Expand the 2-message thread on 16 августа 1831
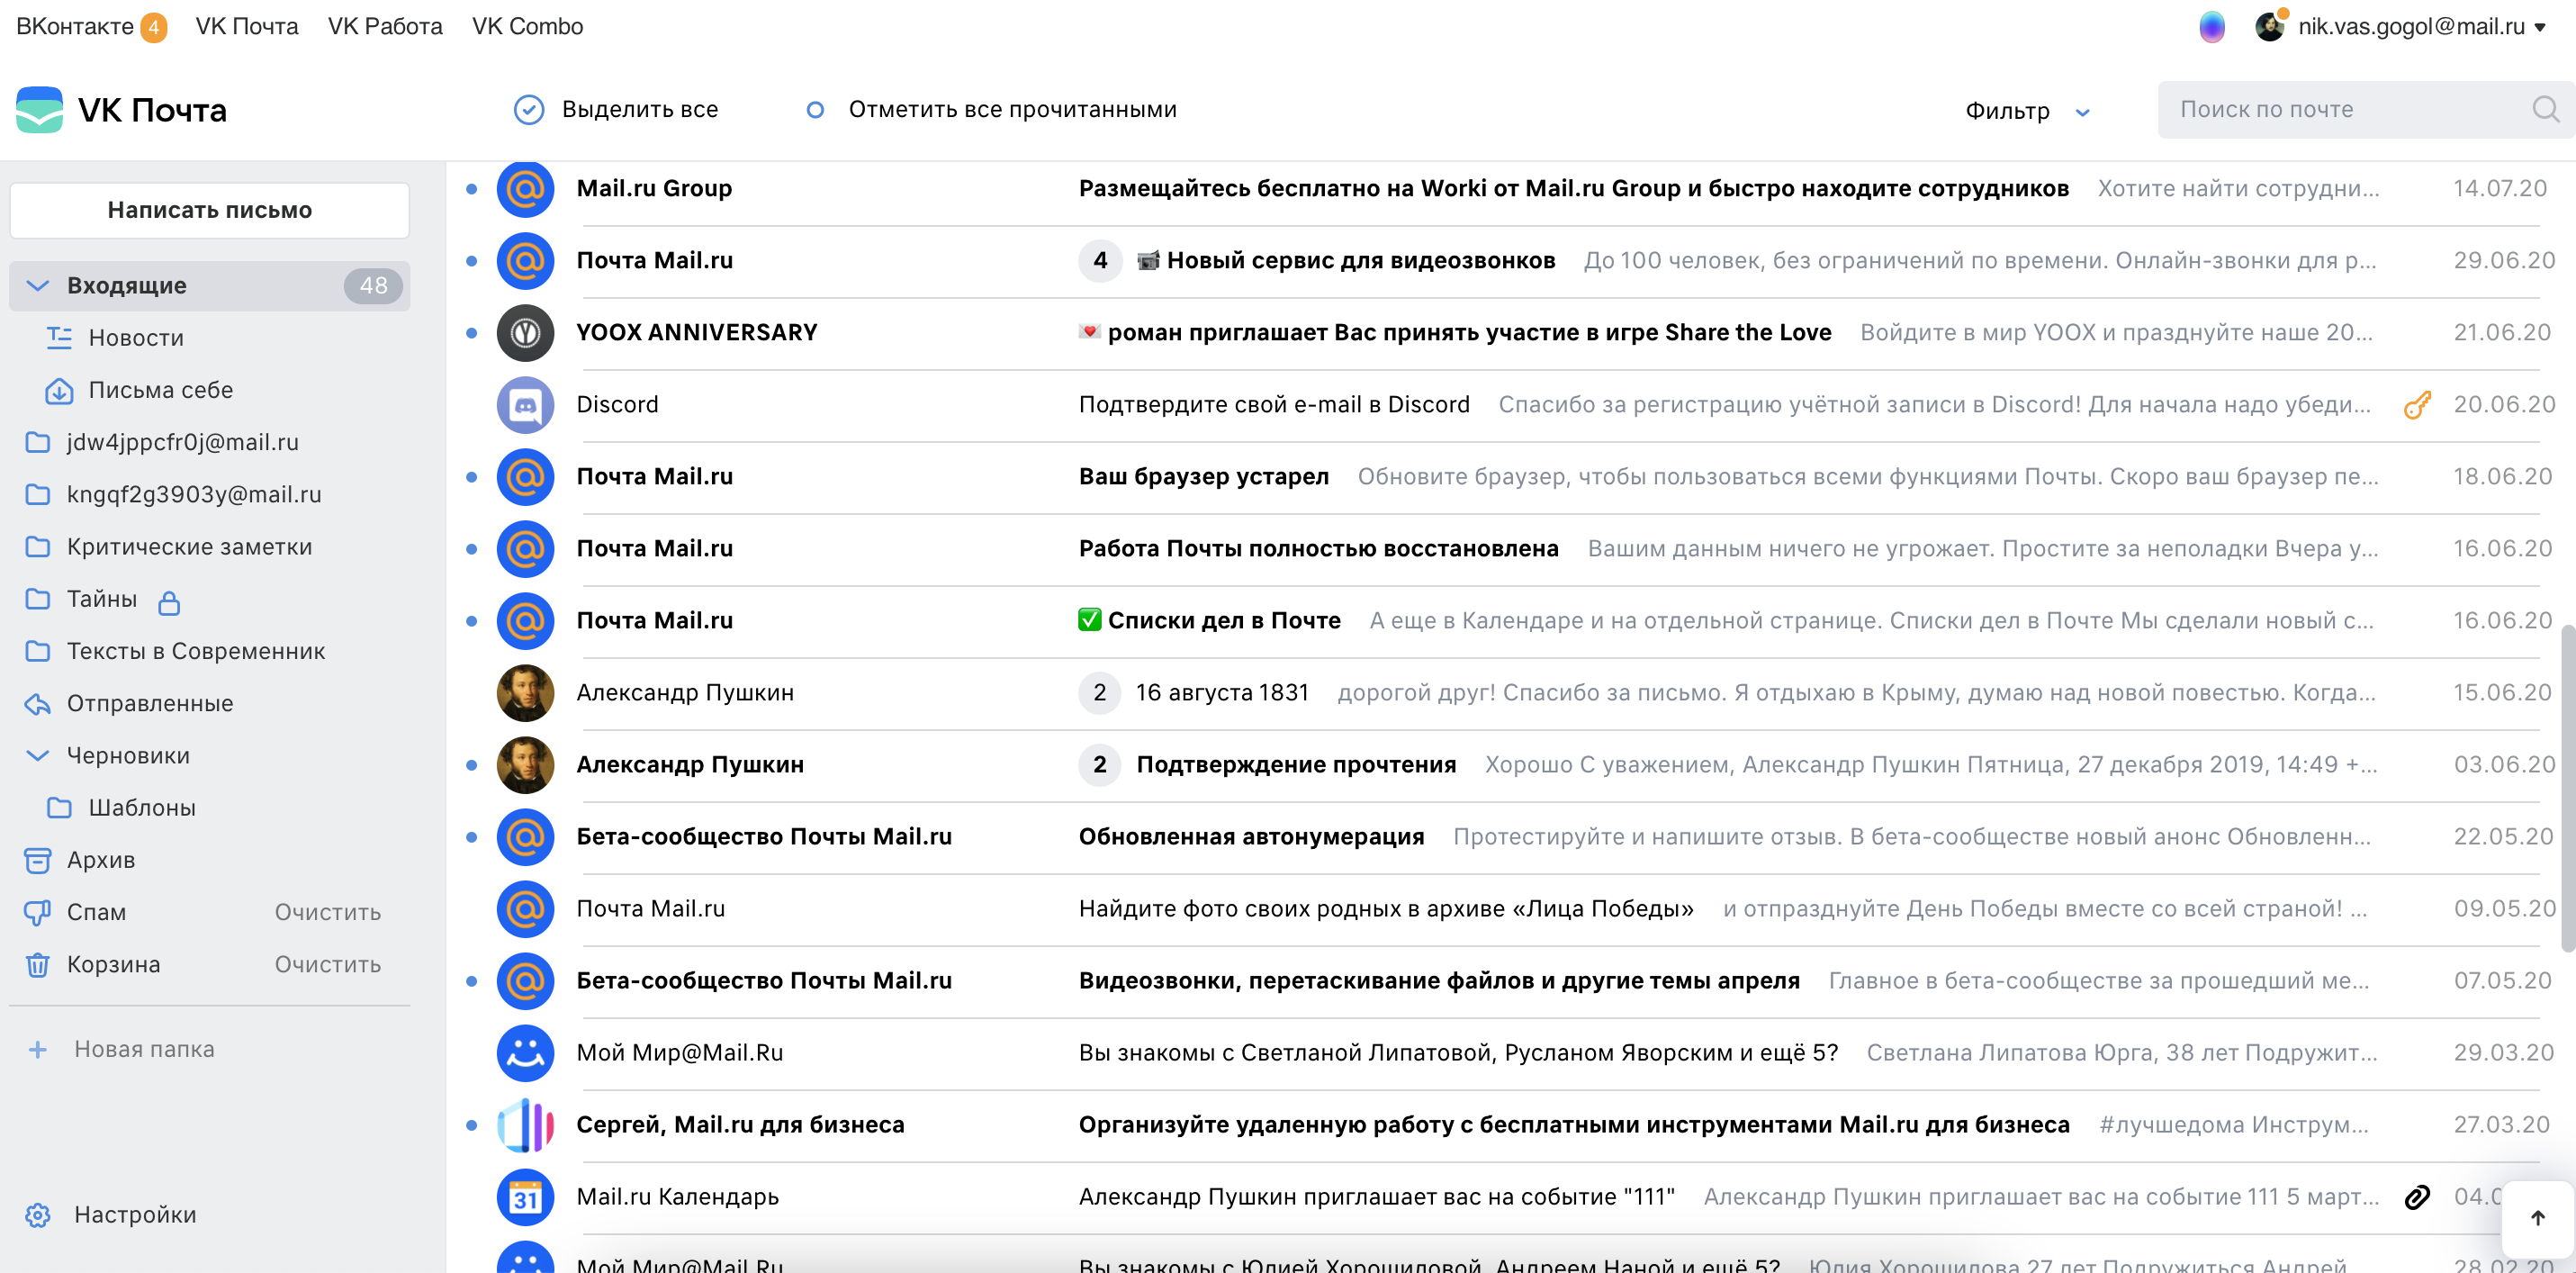Viewport: 2576px width, 1273px height. coord(1100,693)
